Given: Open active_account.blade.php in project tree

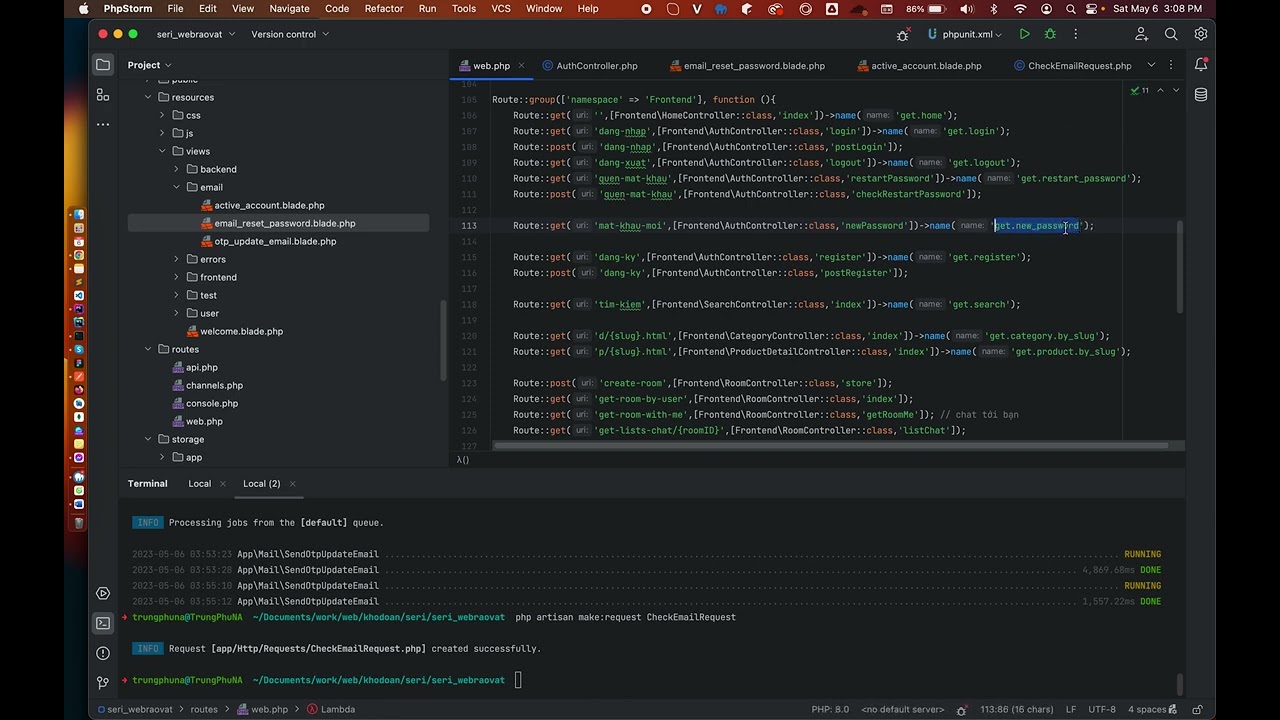Looking at the screenshot, I should click(x=269, y=205).
